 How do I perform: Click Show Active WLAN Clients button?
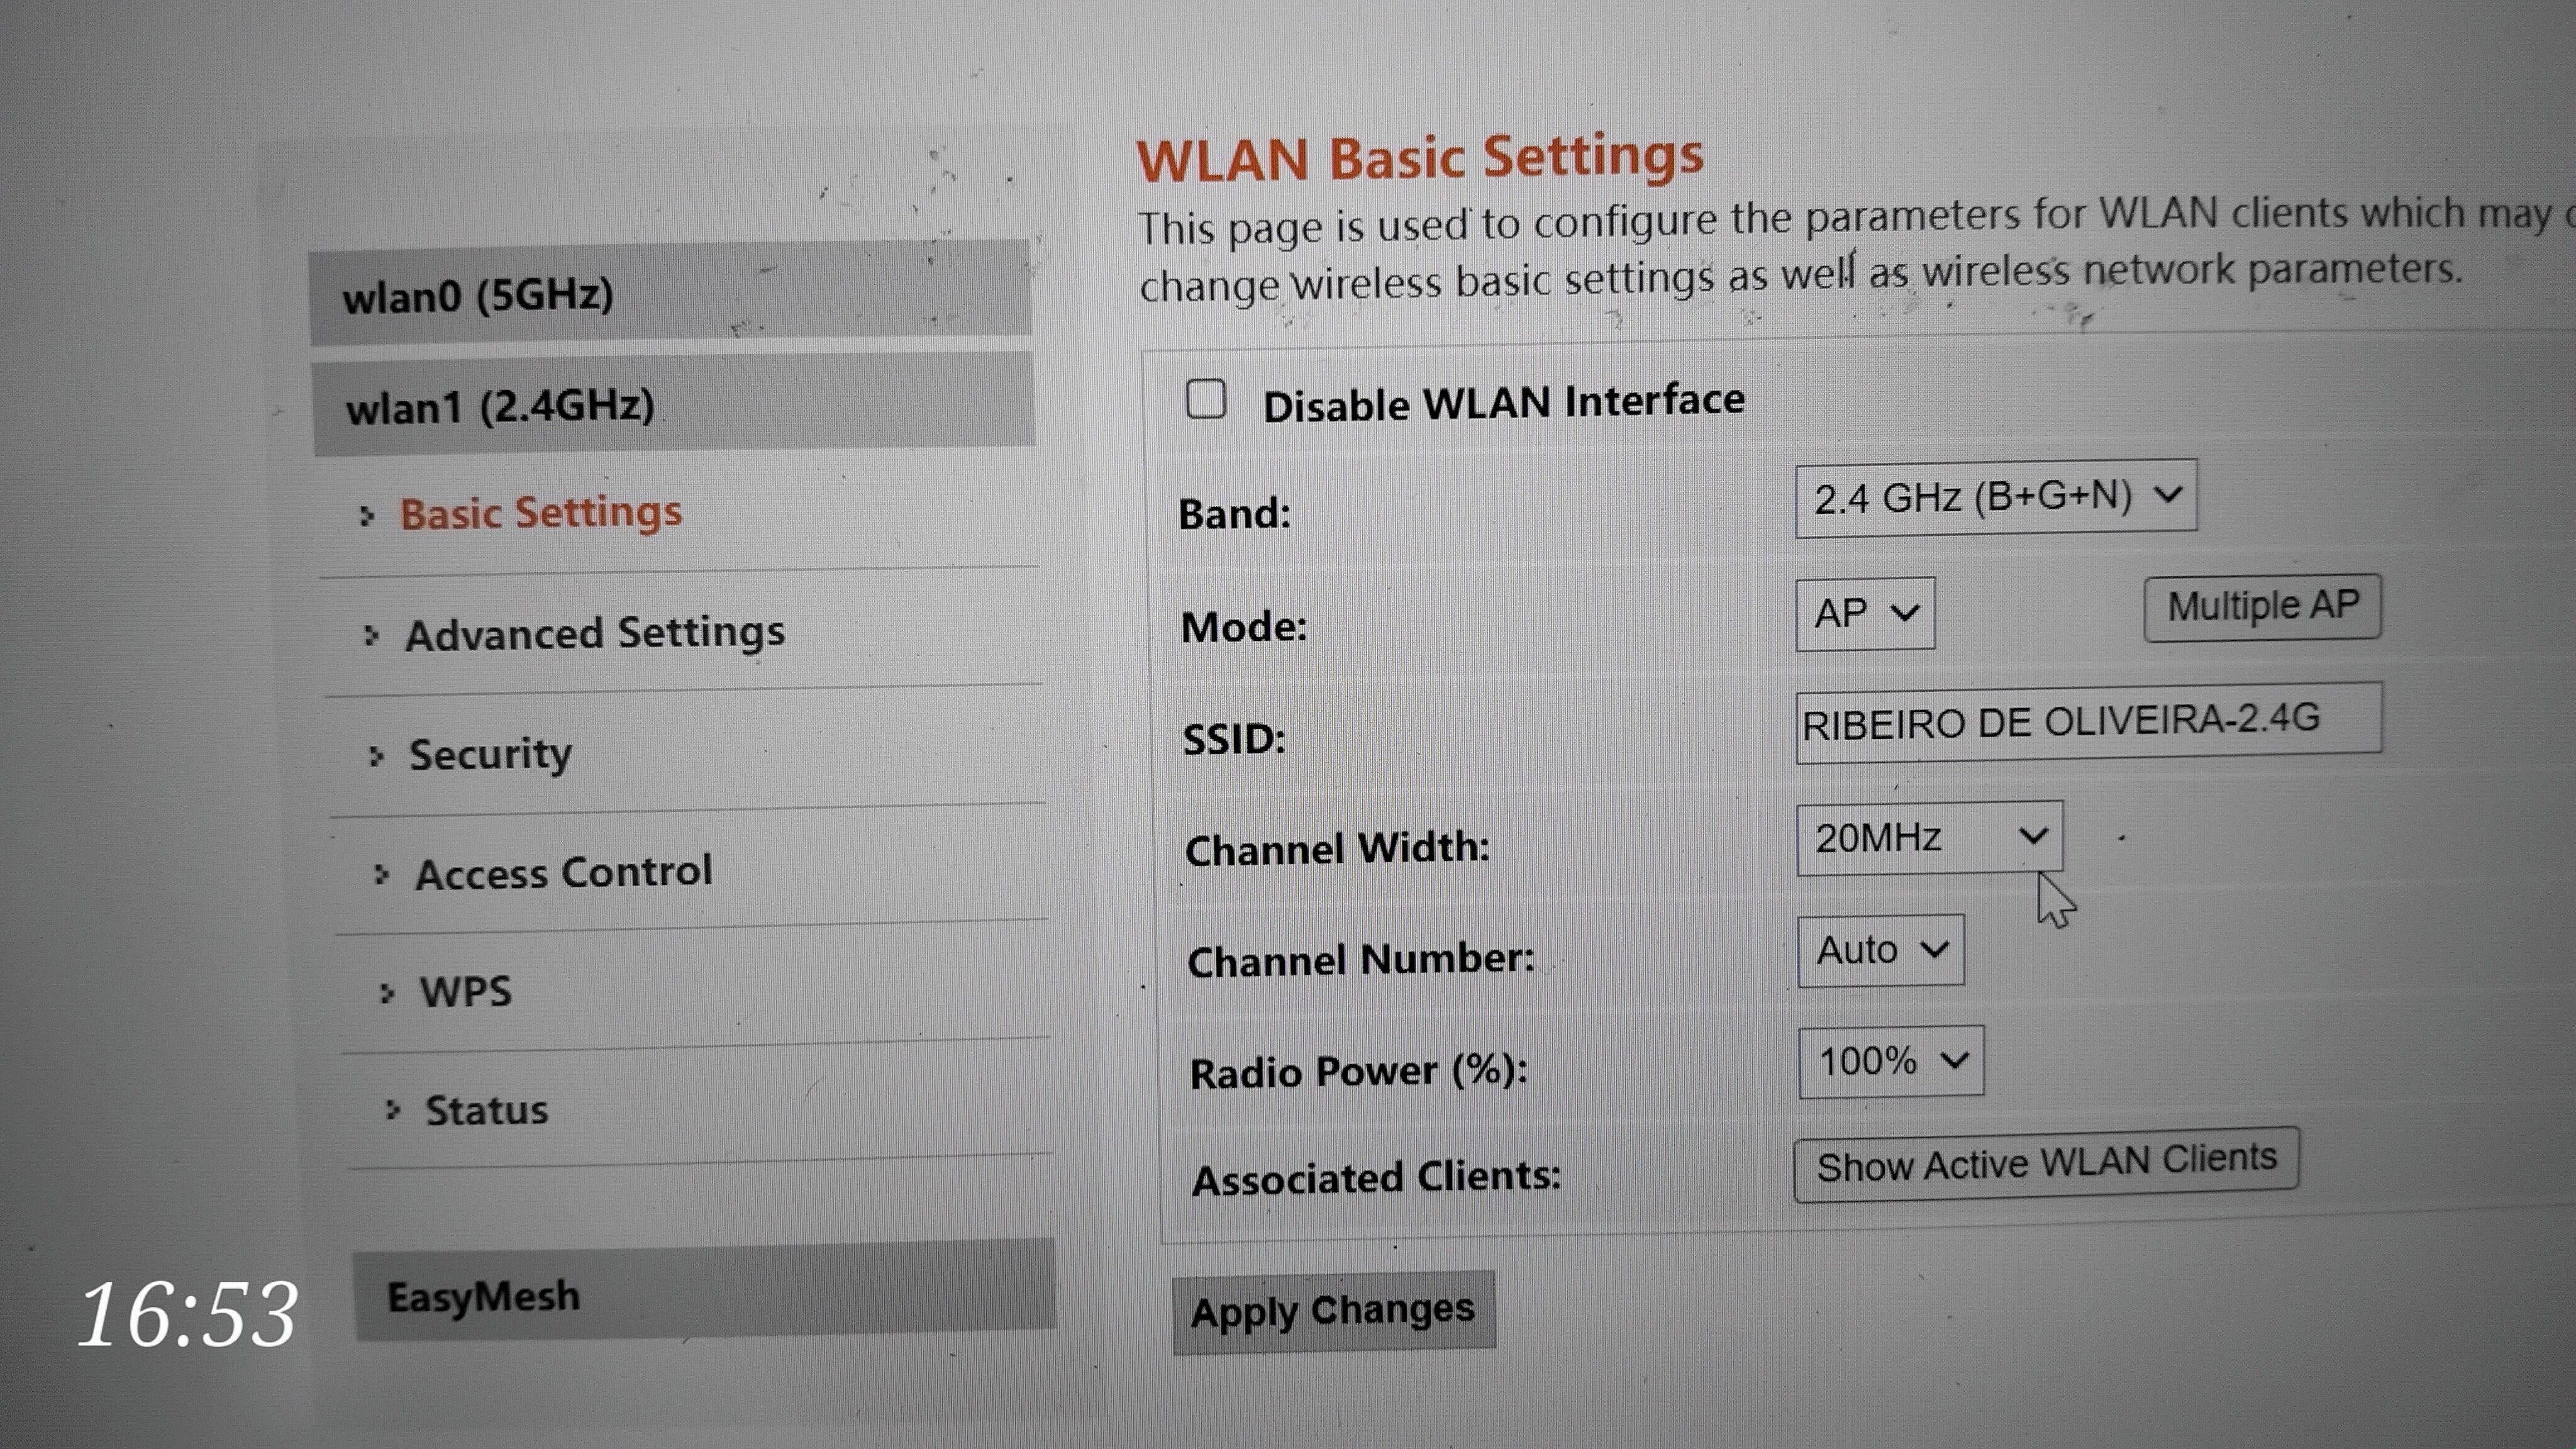2046,1164
